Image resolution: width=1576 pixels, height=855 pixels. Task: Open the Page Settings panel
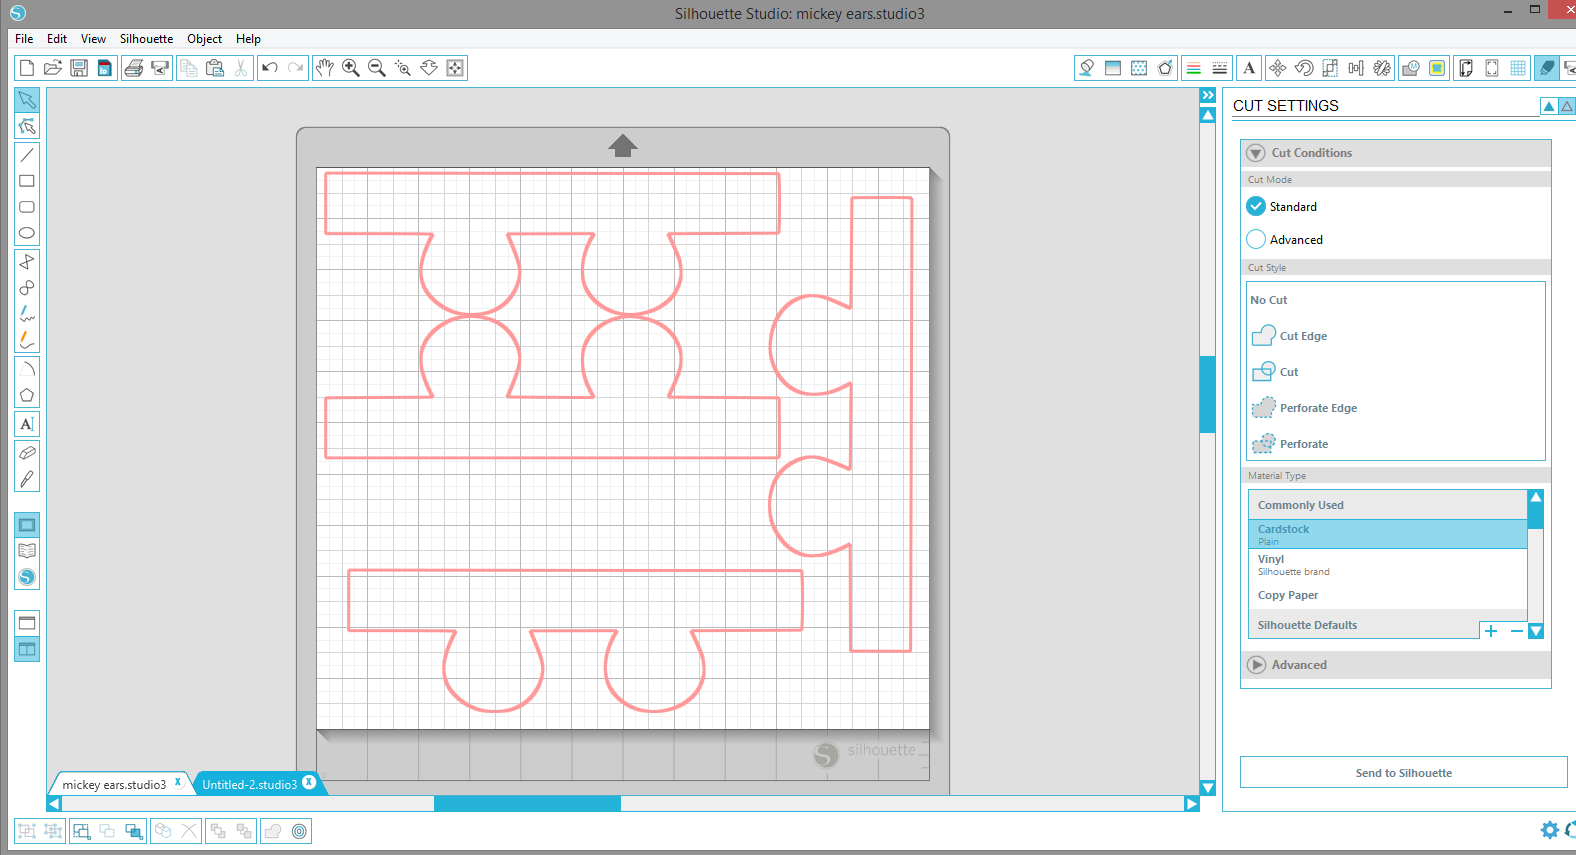click(x=1466, y=68)
